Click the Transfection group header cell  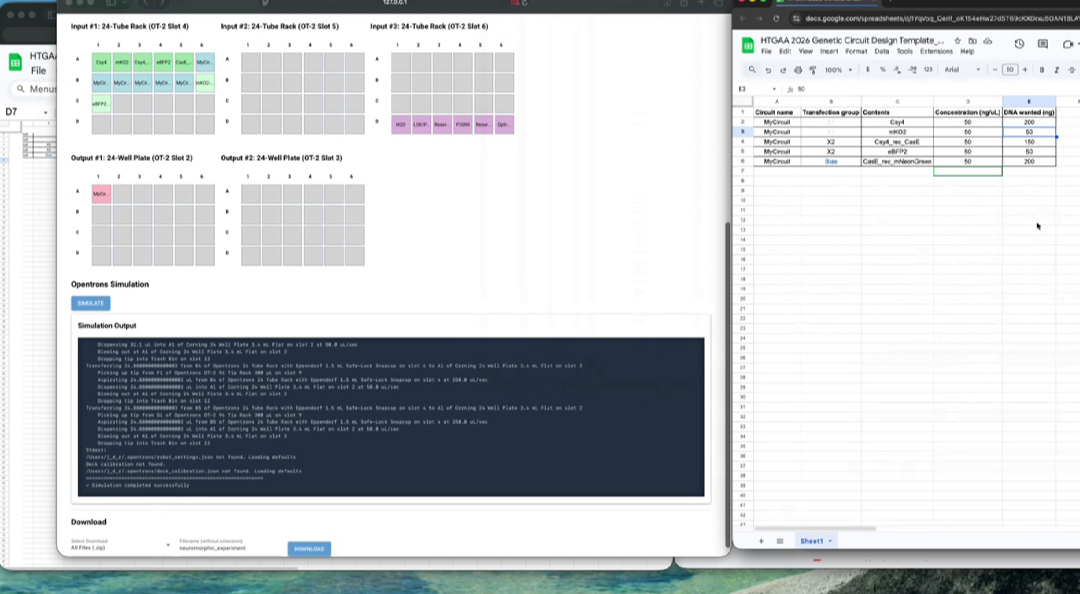[x=831, y=112]
